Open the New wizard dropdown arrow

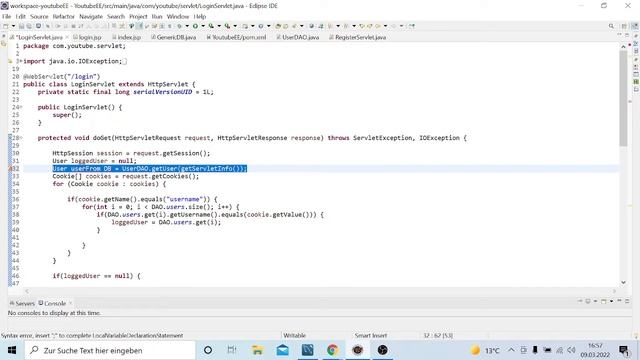pyautogui.click(x=13, y=26)
